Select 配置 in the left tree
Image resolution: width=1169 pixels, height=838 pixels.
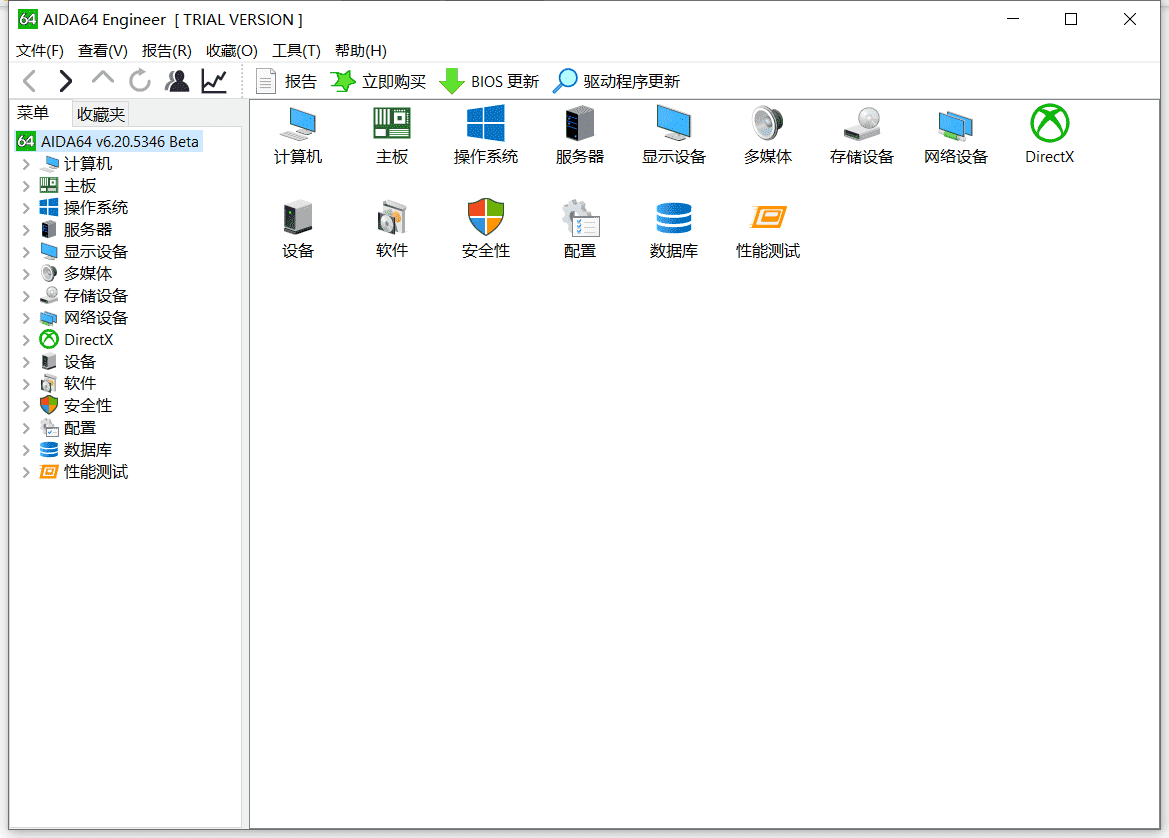[68, 428]
